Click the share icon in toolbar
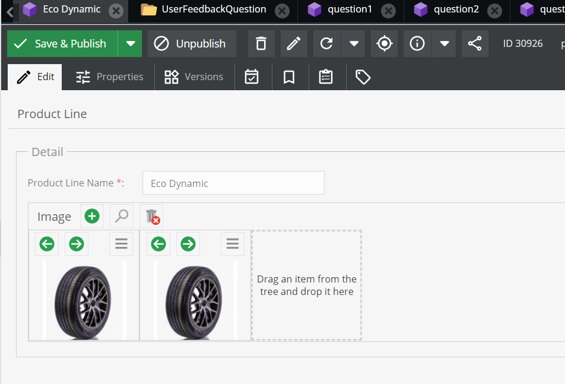Viewport: 565px width, 384px height. (475, 44)
